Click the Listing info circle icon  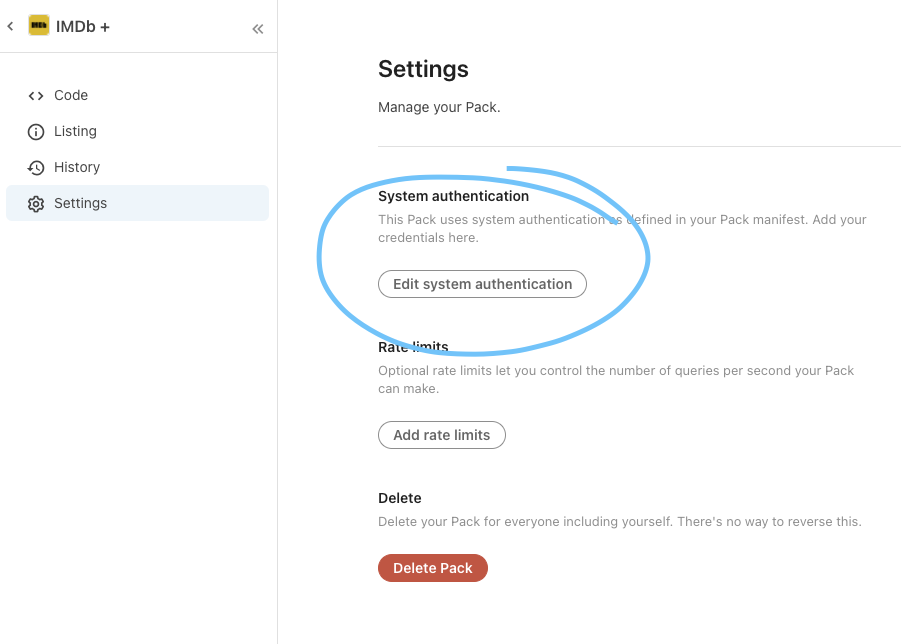(36, 132)
